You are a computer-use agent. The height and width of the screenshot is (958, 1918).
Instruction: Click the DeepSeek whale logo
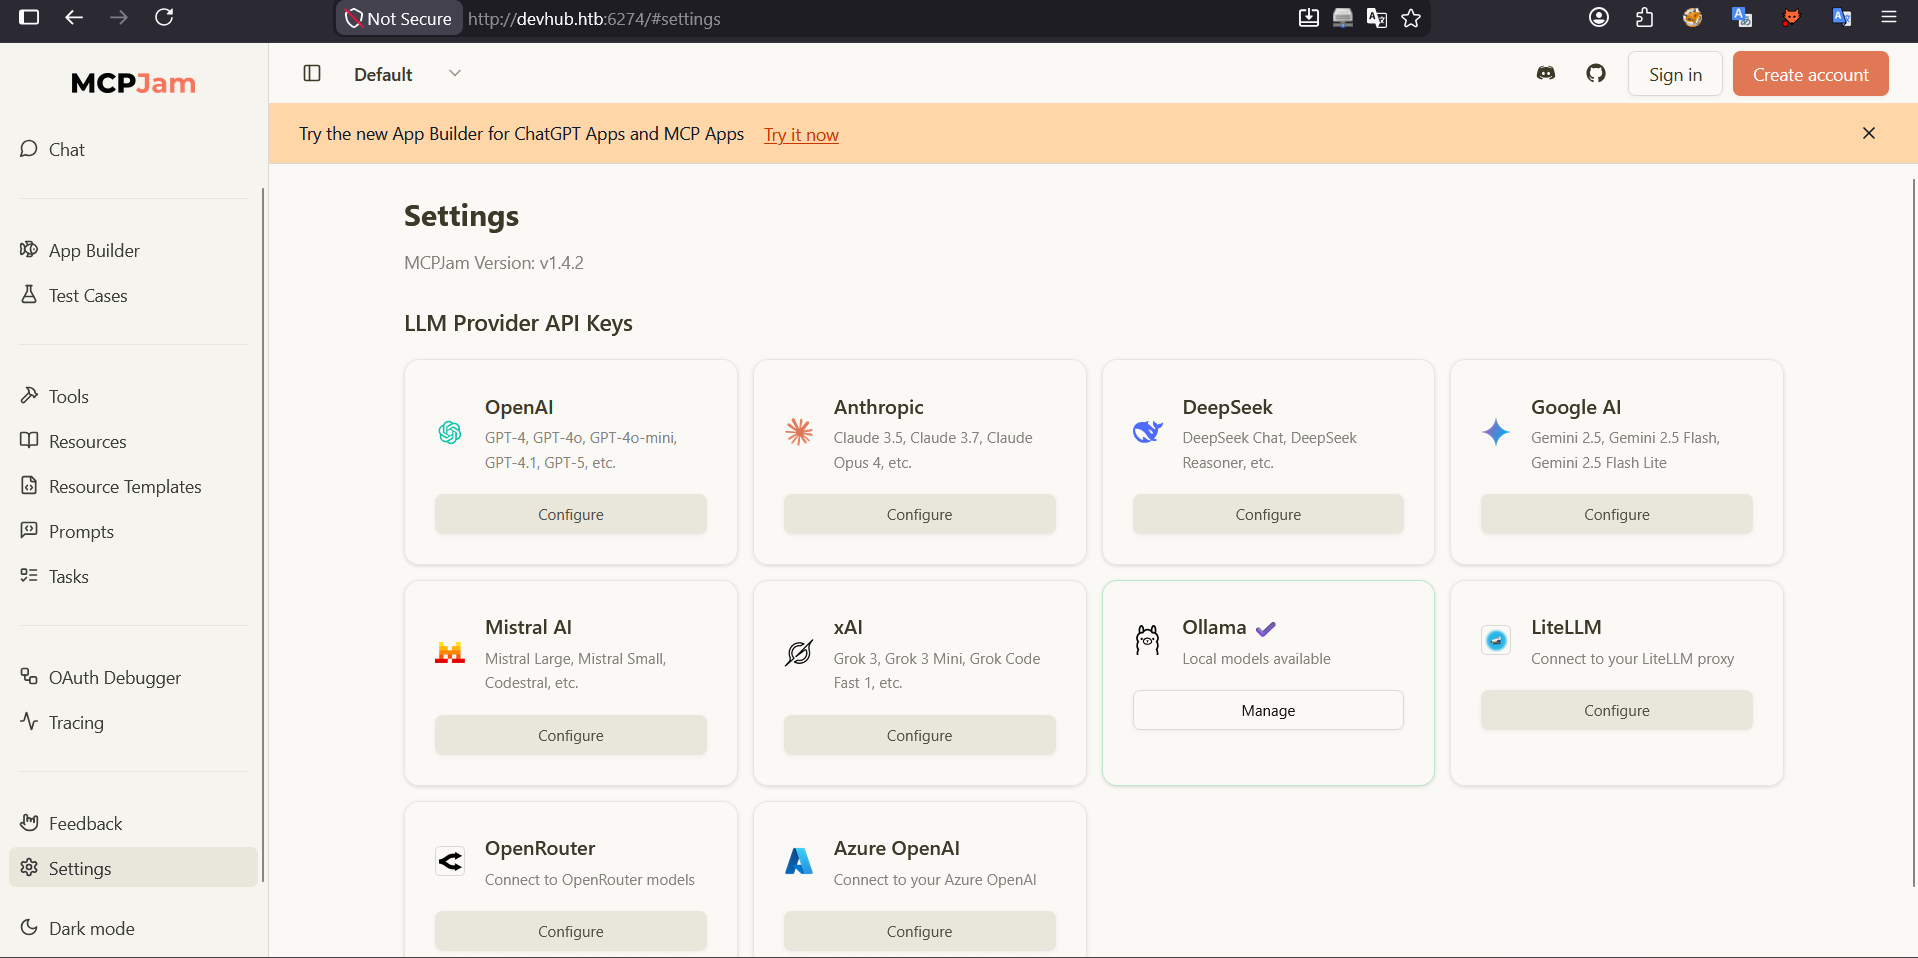(x=1148, y=432)
